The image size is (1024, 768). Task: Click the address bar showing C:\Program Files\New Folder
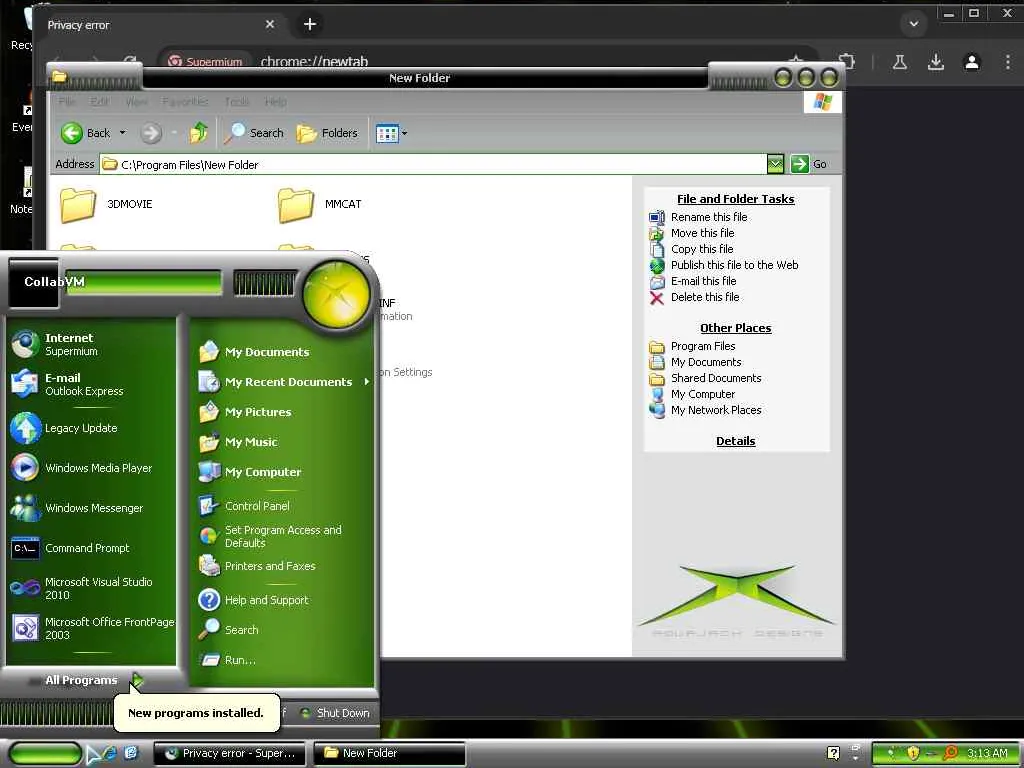click(433, 165)
